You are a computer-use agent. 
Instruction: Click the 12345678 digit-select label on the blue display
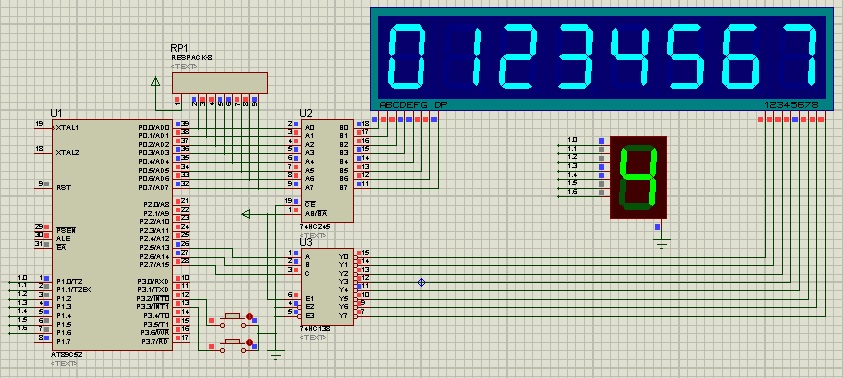791,105
